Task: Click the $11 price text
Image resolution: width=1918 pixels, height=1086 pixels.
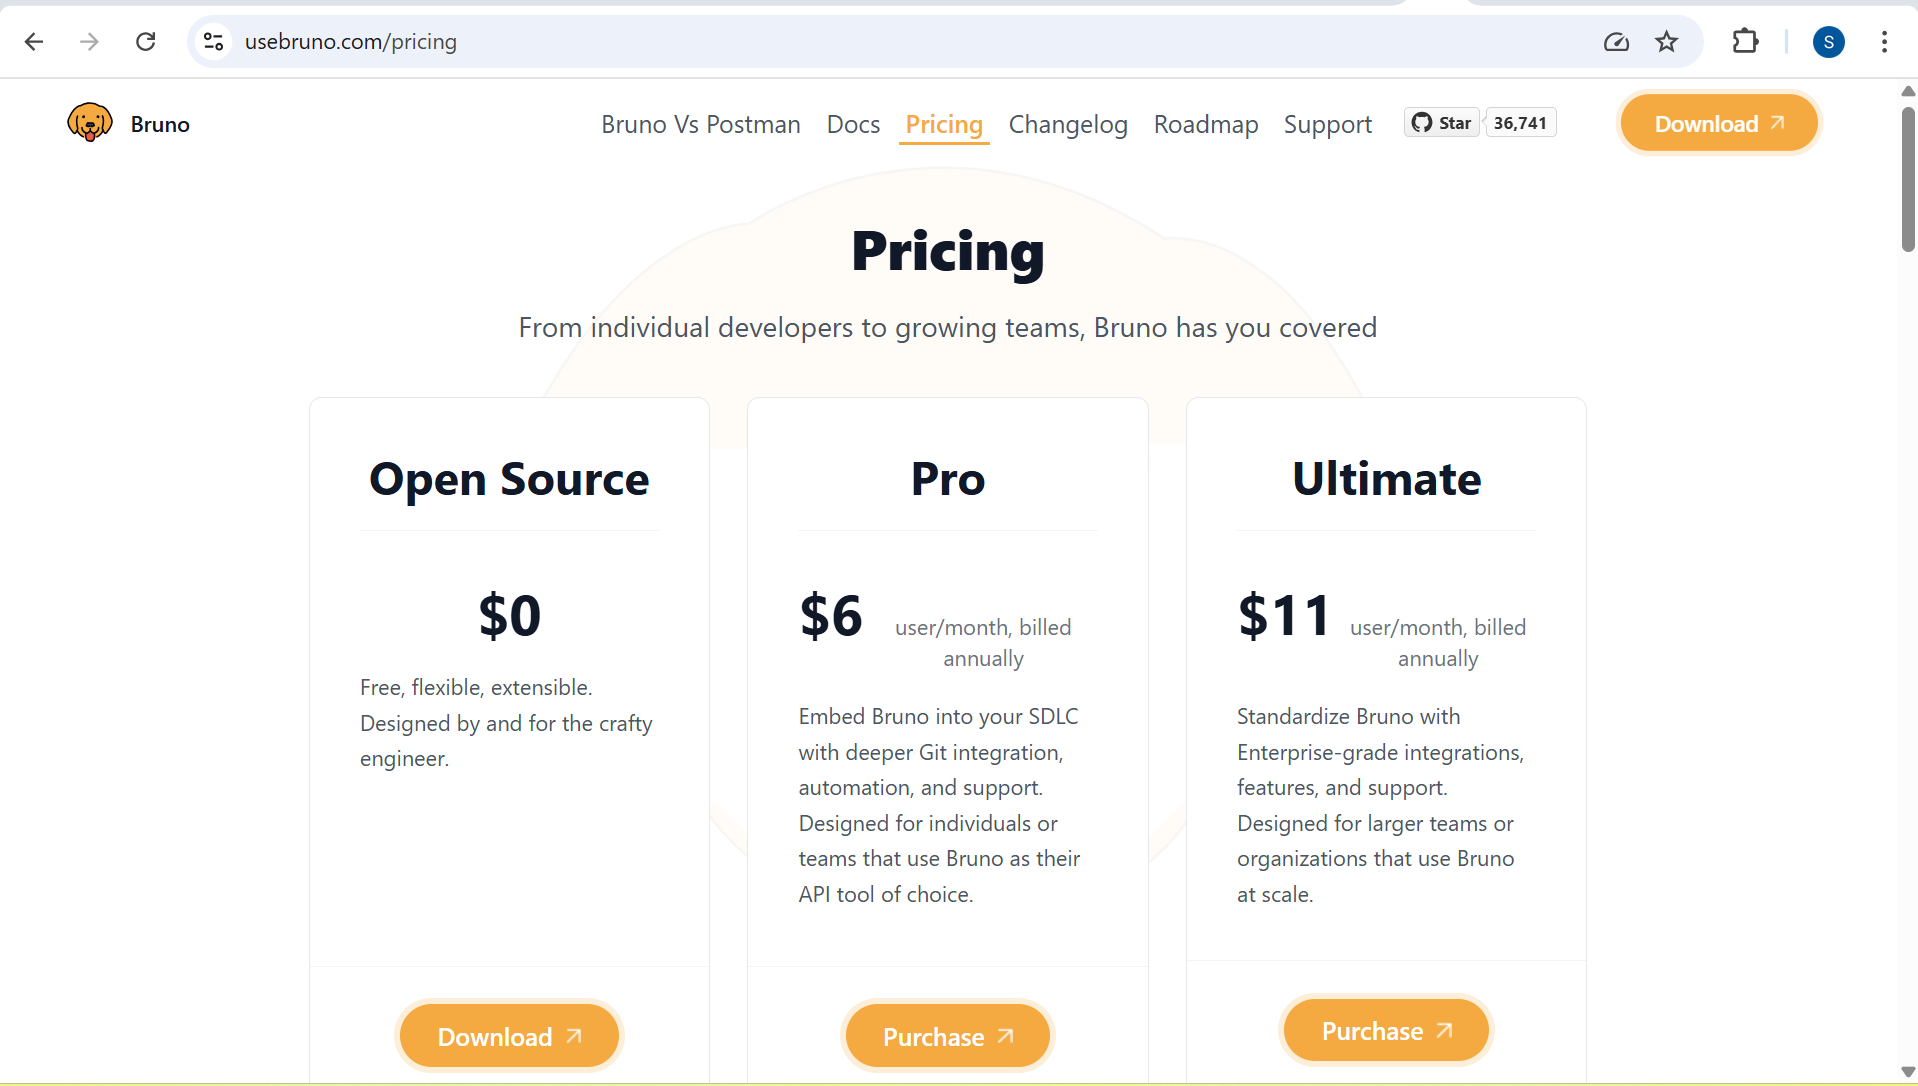Action: pyautogui.click(x=1284, y=615)
